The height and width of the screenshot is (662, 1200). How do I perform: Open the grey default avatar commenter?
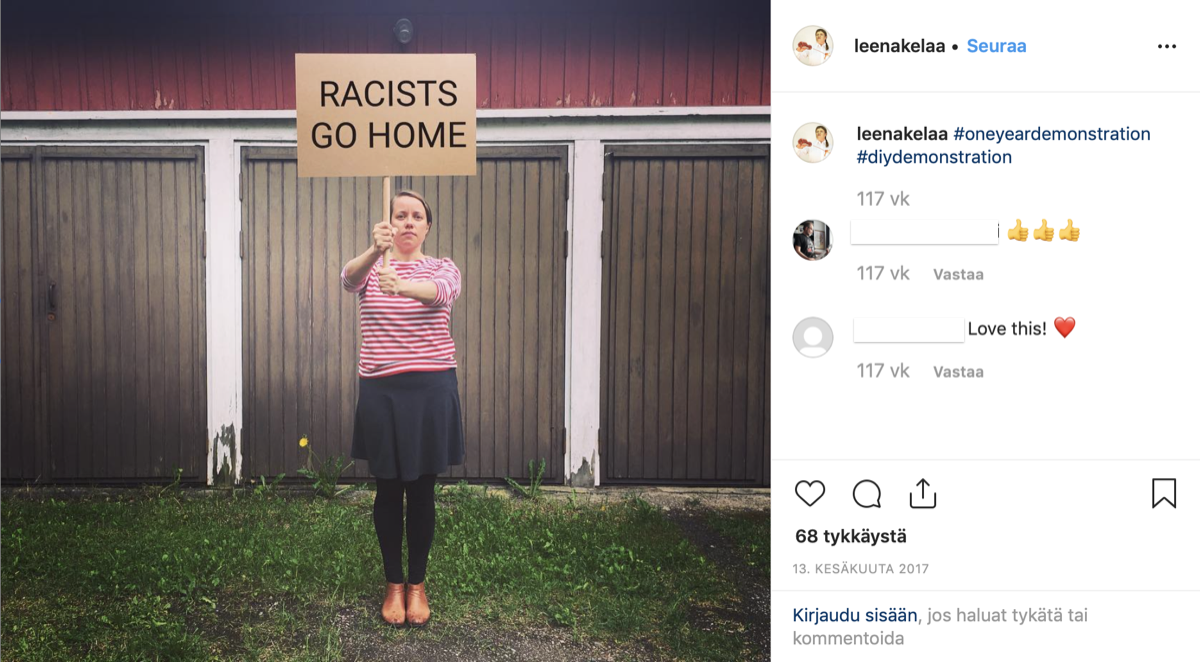pos(813,337)
